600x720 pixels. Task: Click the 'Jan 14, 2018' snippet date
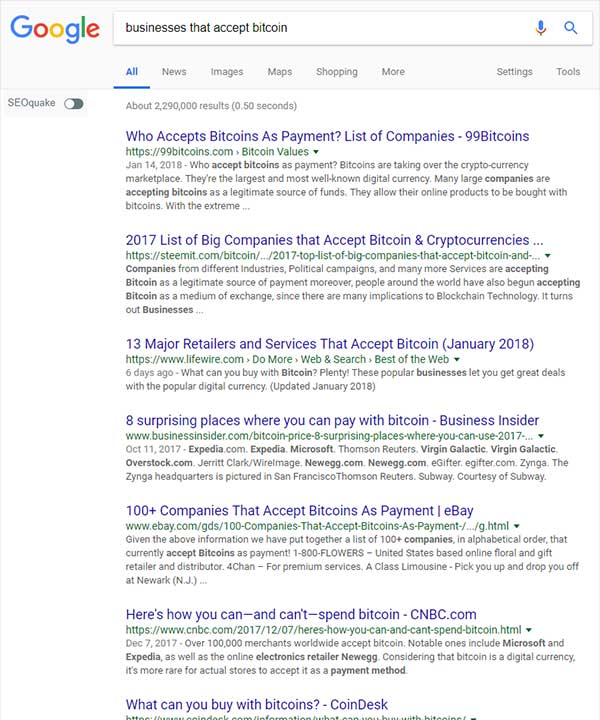point(154,165)
